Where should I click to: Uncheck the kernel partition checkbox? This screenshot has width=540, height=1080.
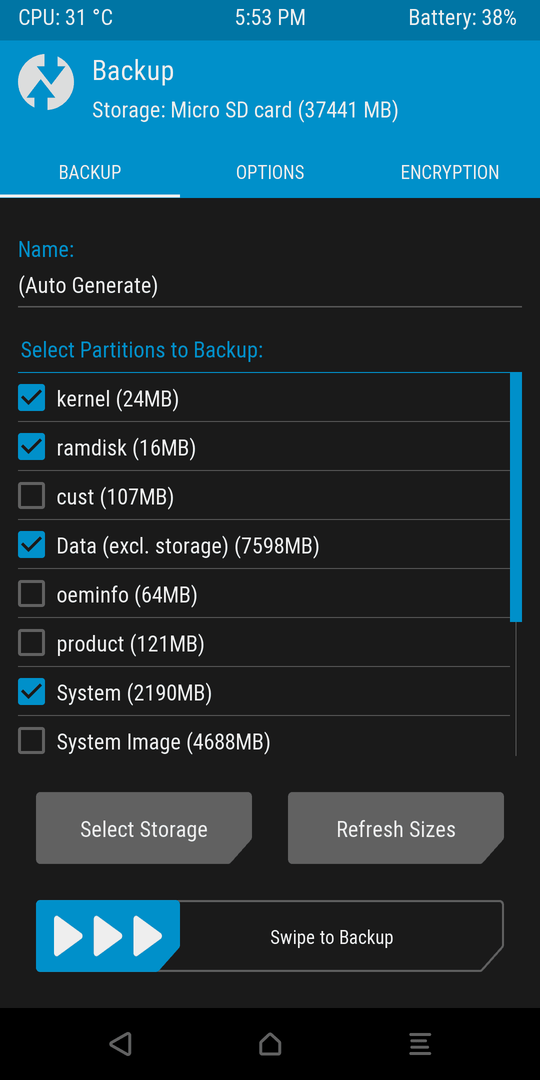pos(32,398)
